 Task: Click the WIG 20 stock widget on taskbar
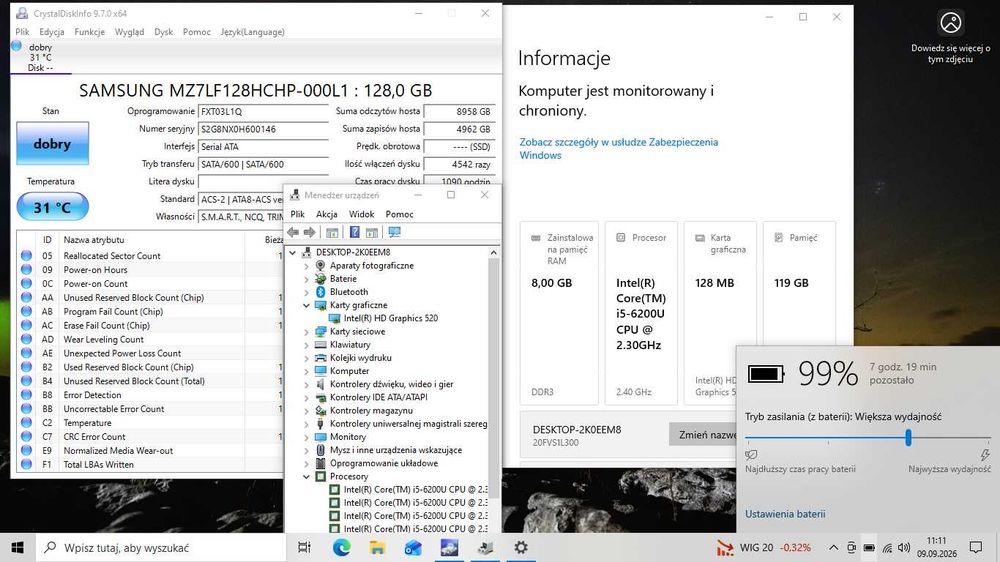tap(763, 547)
